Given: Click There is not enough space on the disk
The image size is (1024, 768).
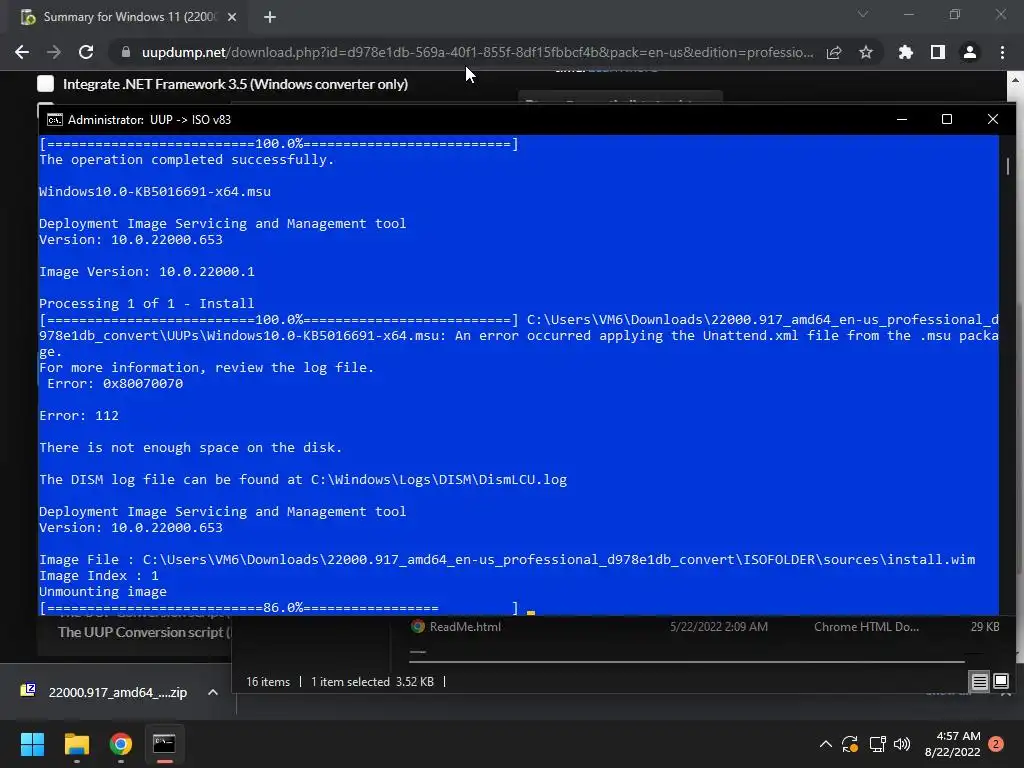Looking at the screenshot, I should pyautogui.click(x=190, y=447).
